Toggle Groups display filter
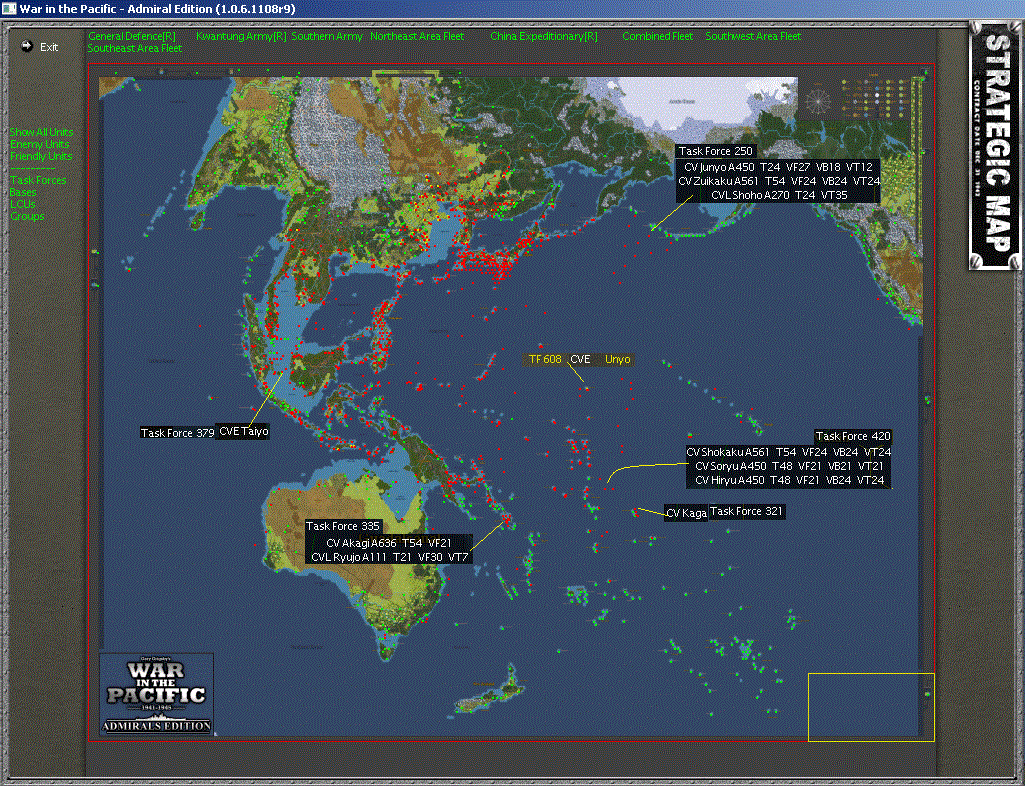The width and height of the screenshot is (1025, 786). 27,216
